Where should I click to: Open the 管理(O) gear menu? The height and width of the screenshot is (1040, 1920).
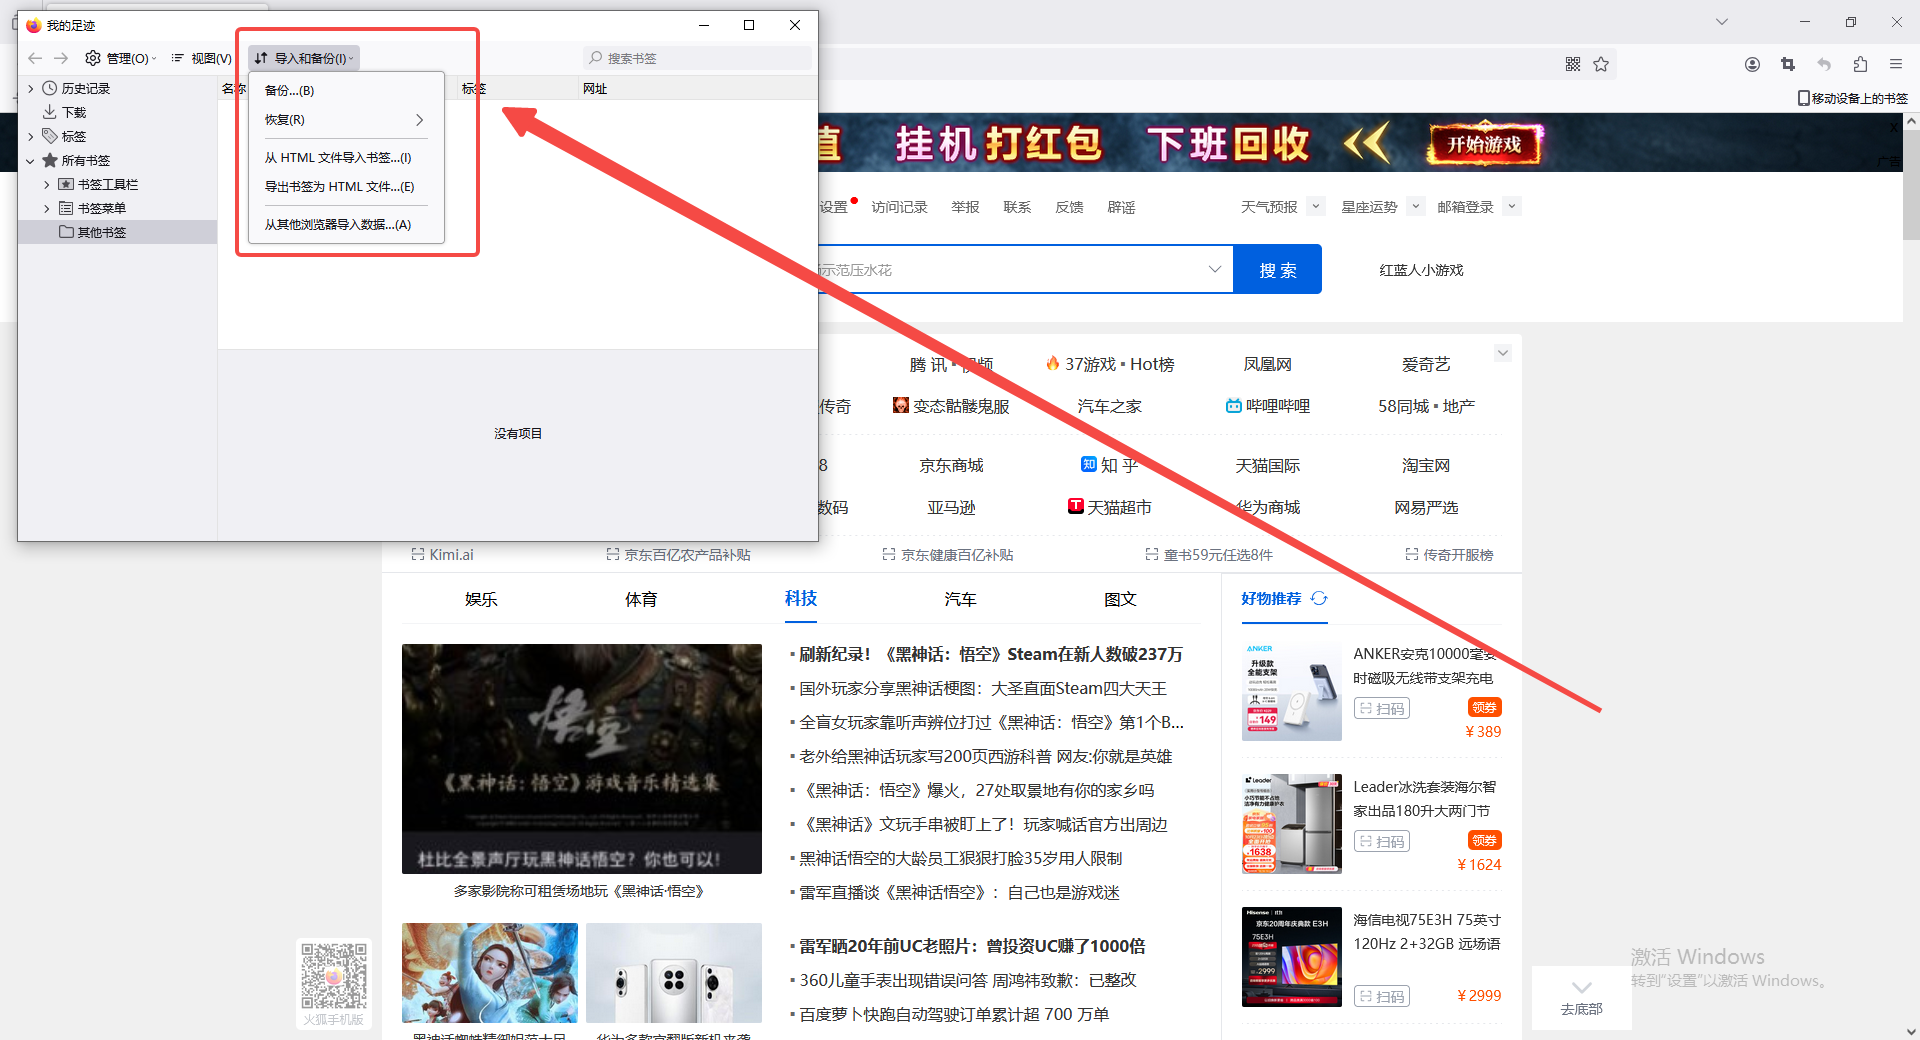click(x=121, y=58)
